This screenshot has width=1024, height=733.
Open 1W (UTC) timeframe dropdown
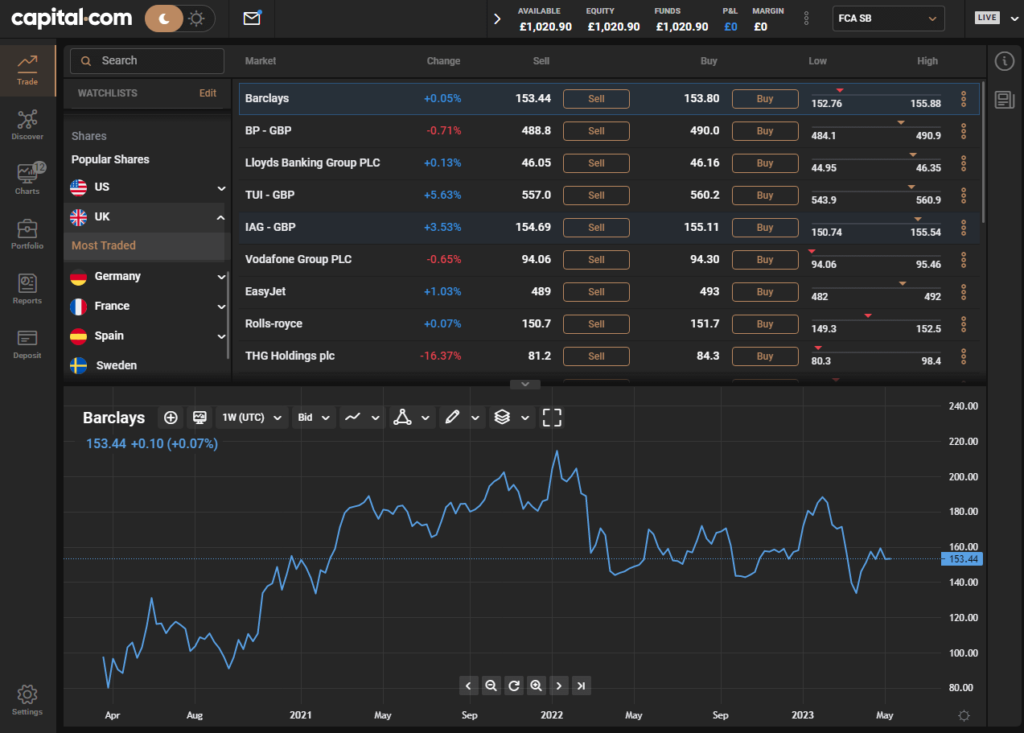pyautogui.click(x=251, y=417)
